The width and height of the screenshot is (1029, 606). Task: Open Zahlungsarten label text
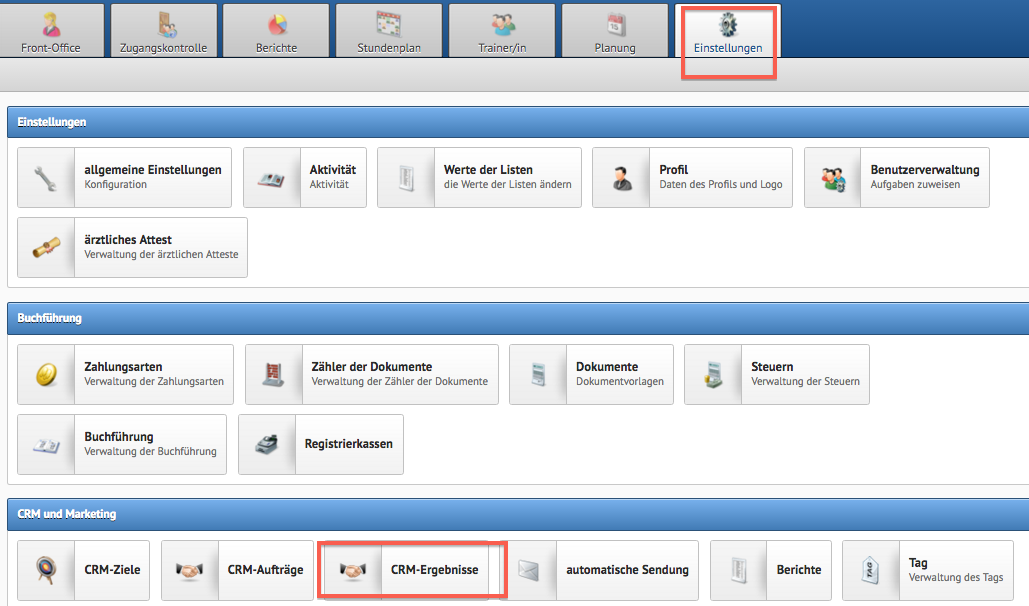[154, 374]
